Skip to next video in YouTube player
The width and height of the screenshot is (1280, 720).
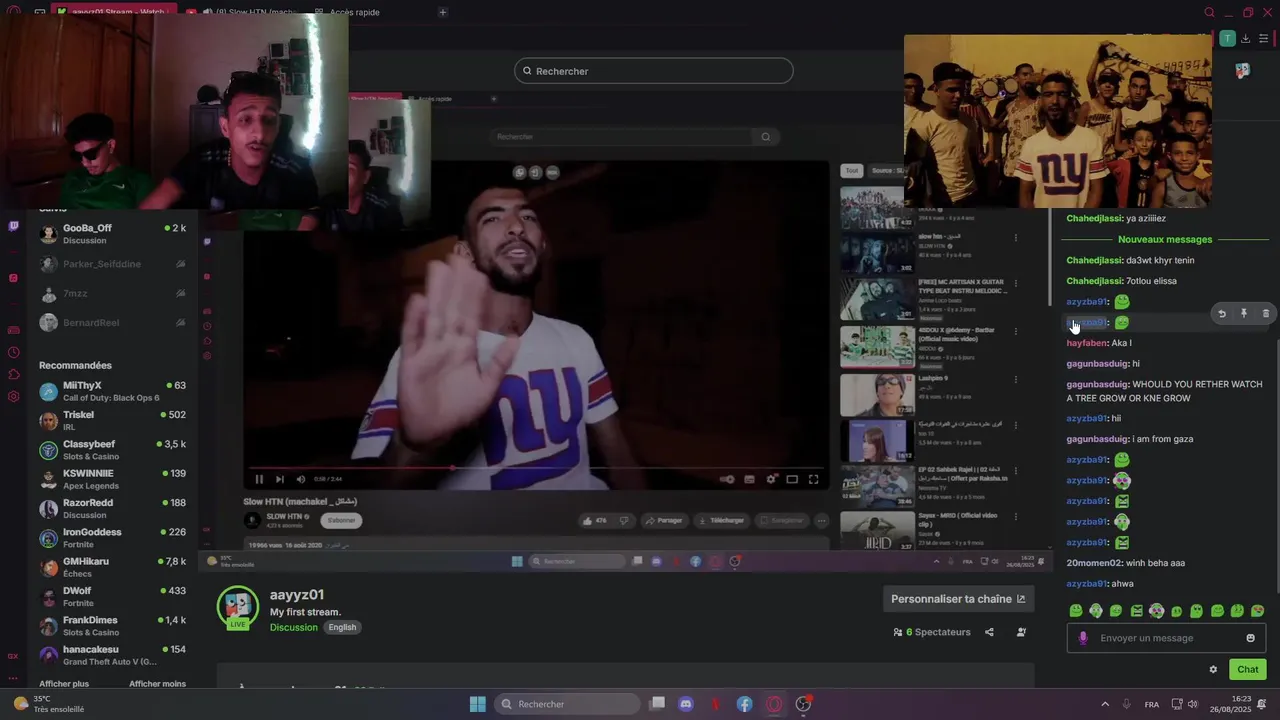click(x=280, y=479)
